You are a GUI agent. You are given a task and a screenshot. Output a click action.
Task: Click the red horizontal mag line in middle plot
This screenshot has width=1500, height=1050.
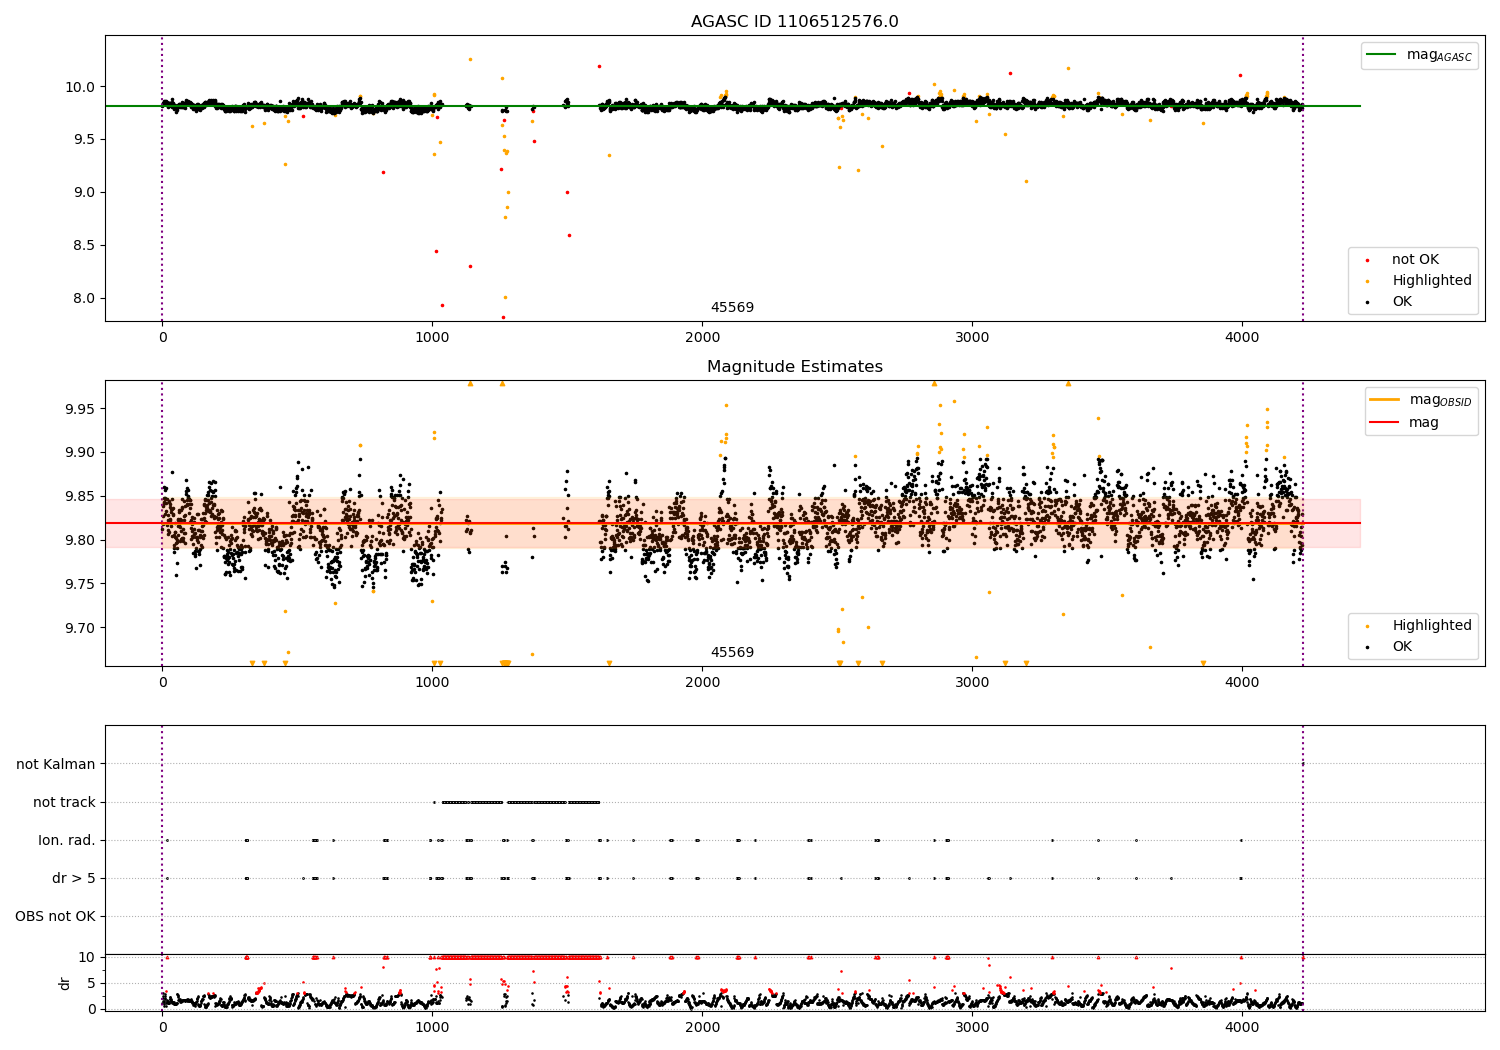point(733,523)
